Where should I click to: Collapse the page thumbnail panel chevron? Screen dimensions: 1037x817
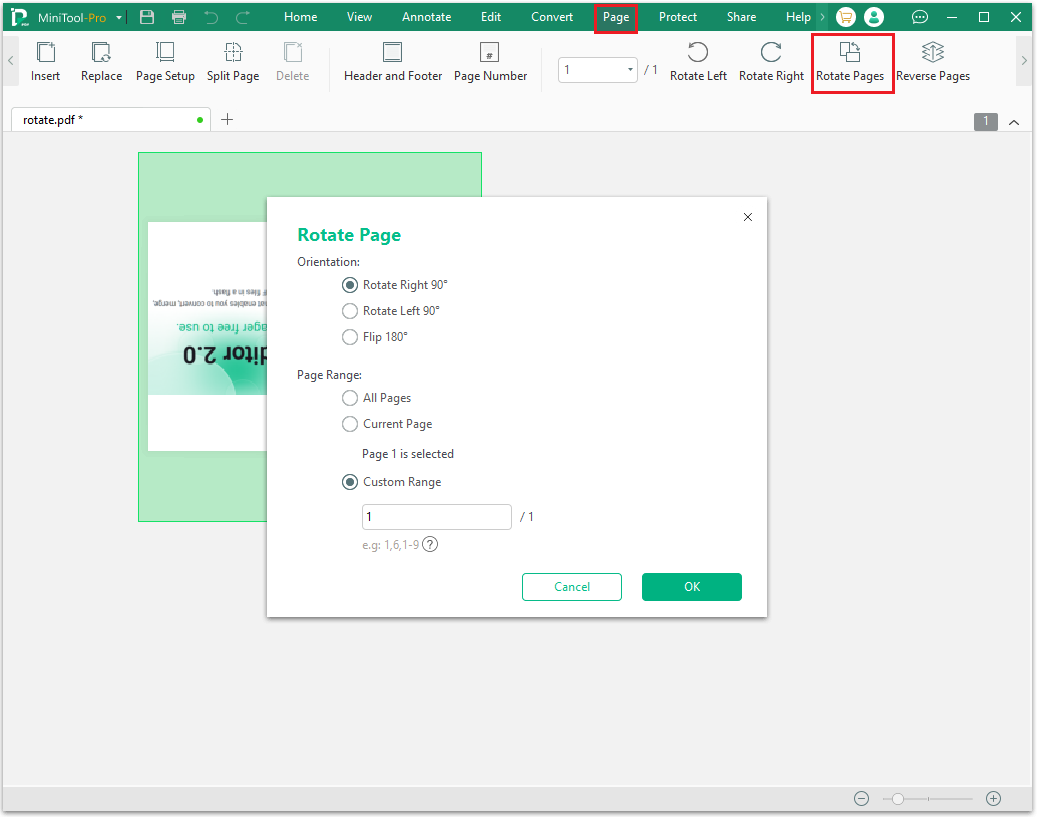[x=1014, y=121]
